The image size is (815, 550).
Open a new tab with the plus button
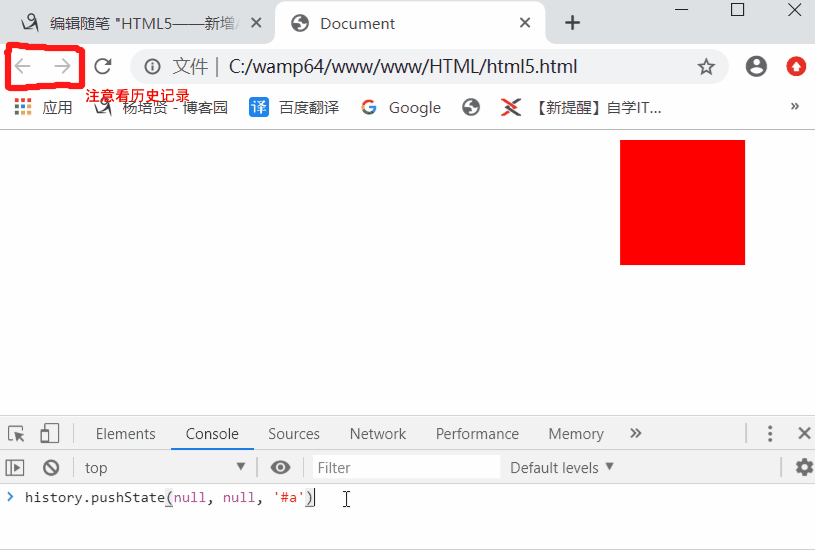572,23
